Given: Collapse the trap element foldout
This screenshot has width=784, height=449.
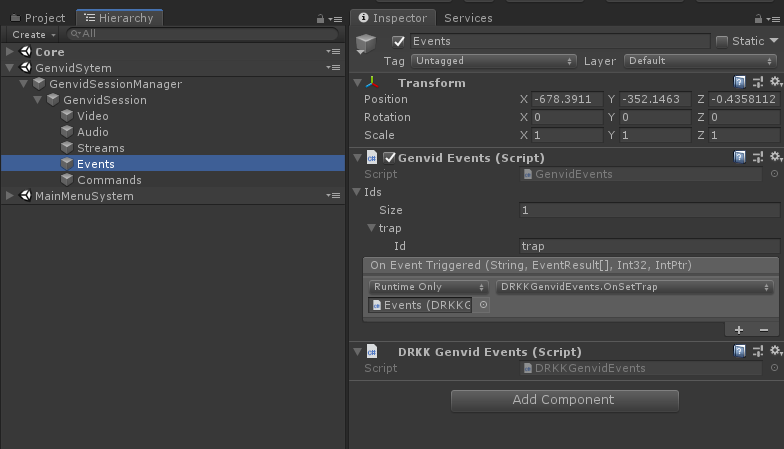Looking at the screenshot, I should tap(371, 228).
